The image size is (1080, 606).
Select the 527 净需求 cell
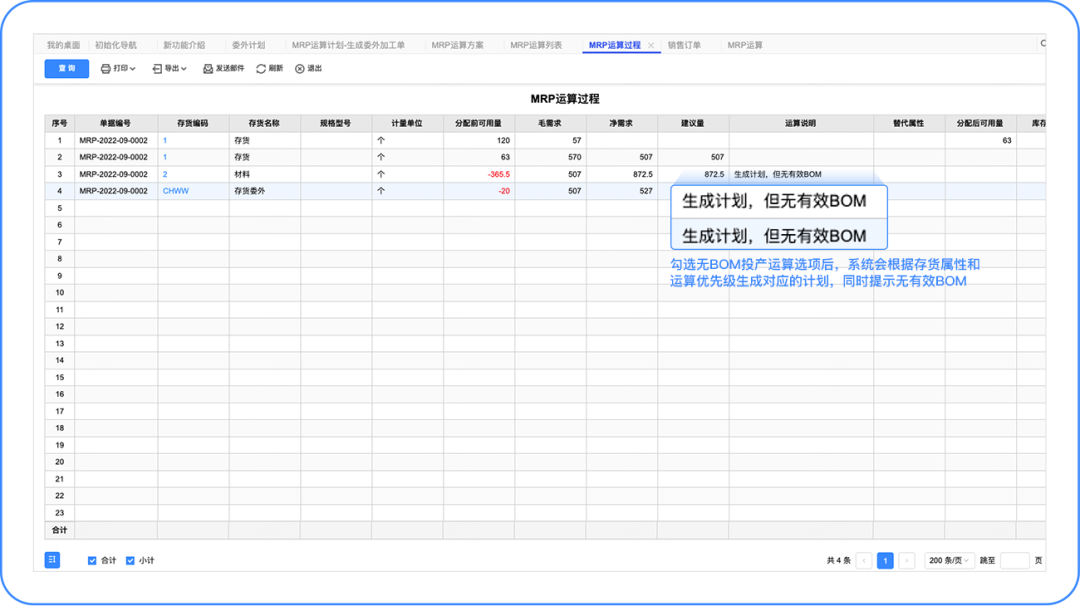click(x=621, y=191)
